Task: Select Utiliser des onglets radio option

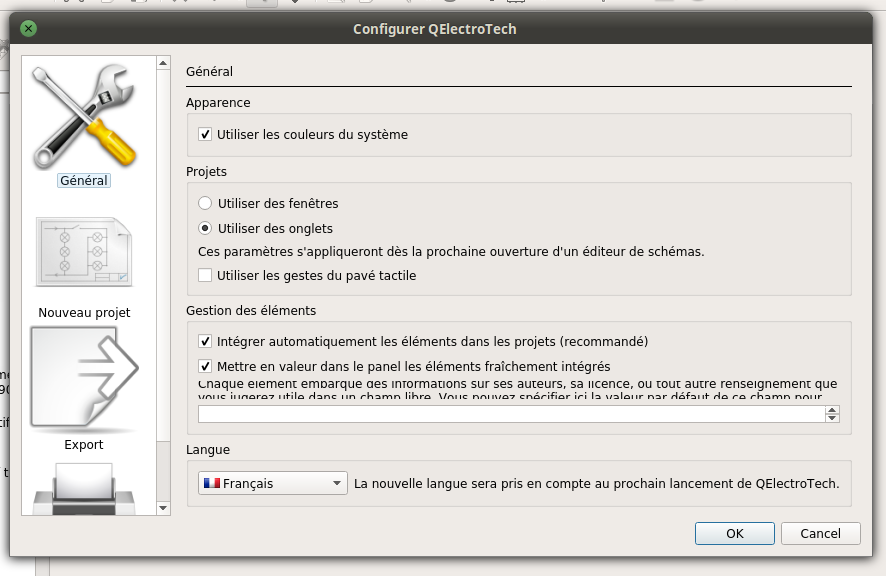Action: pos(205,228)
